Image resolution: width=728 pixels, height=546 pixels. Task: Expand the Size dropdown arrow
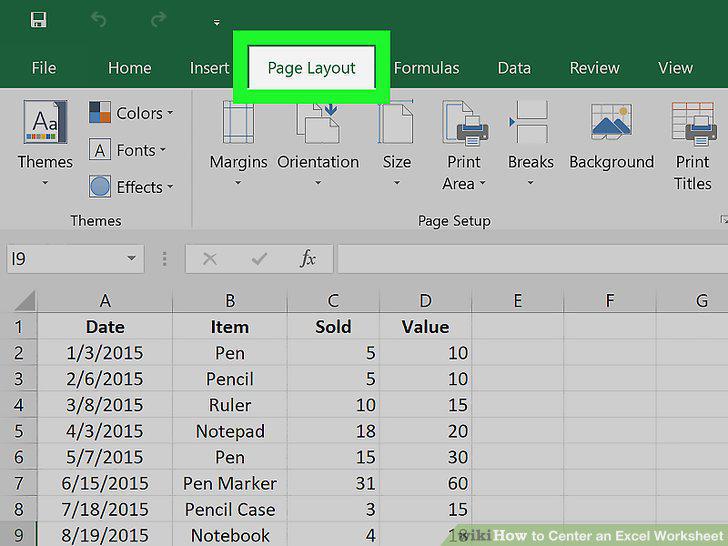pos(396,183)
